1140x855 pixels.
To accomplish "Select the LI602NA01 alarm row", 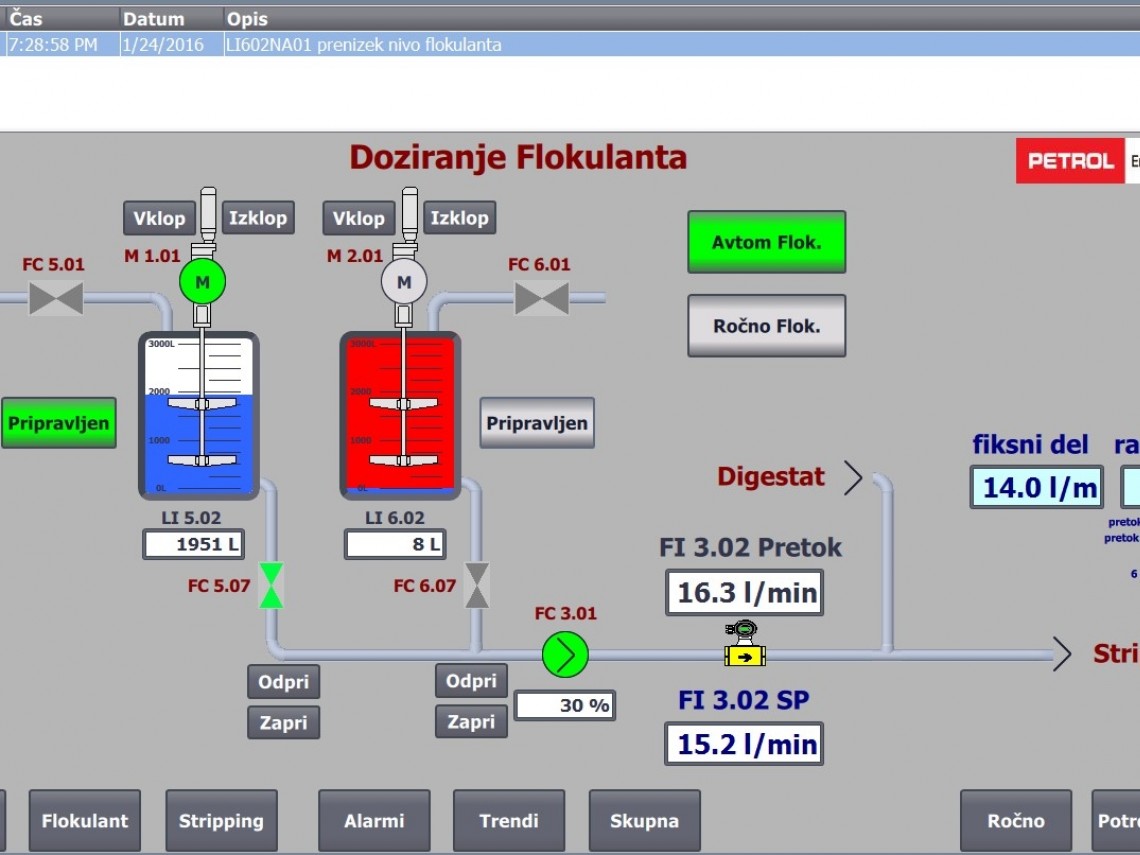I will [x=570, y=45].
